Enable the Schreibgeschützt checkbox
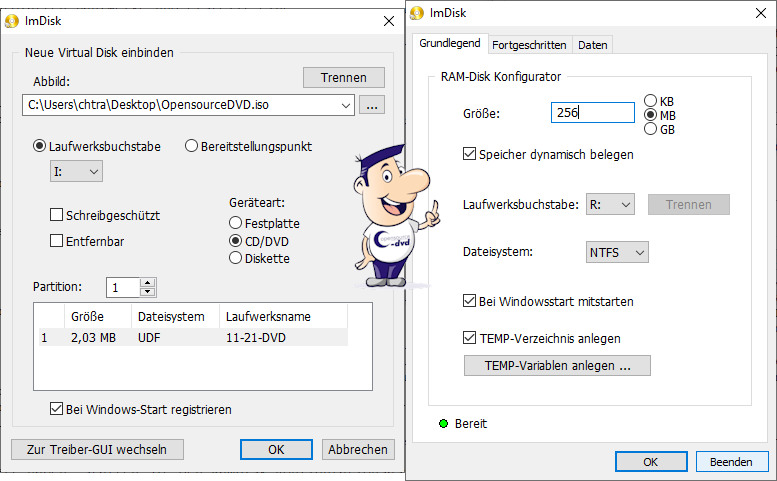This screenshot has height=481, width=777. [x=57, y=215]
